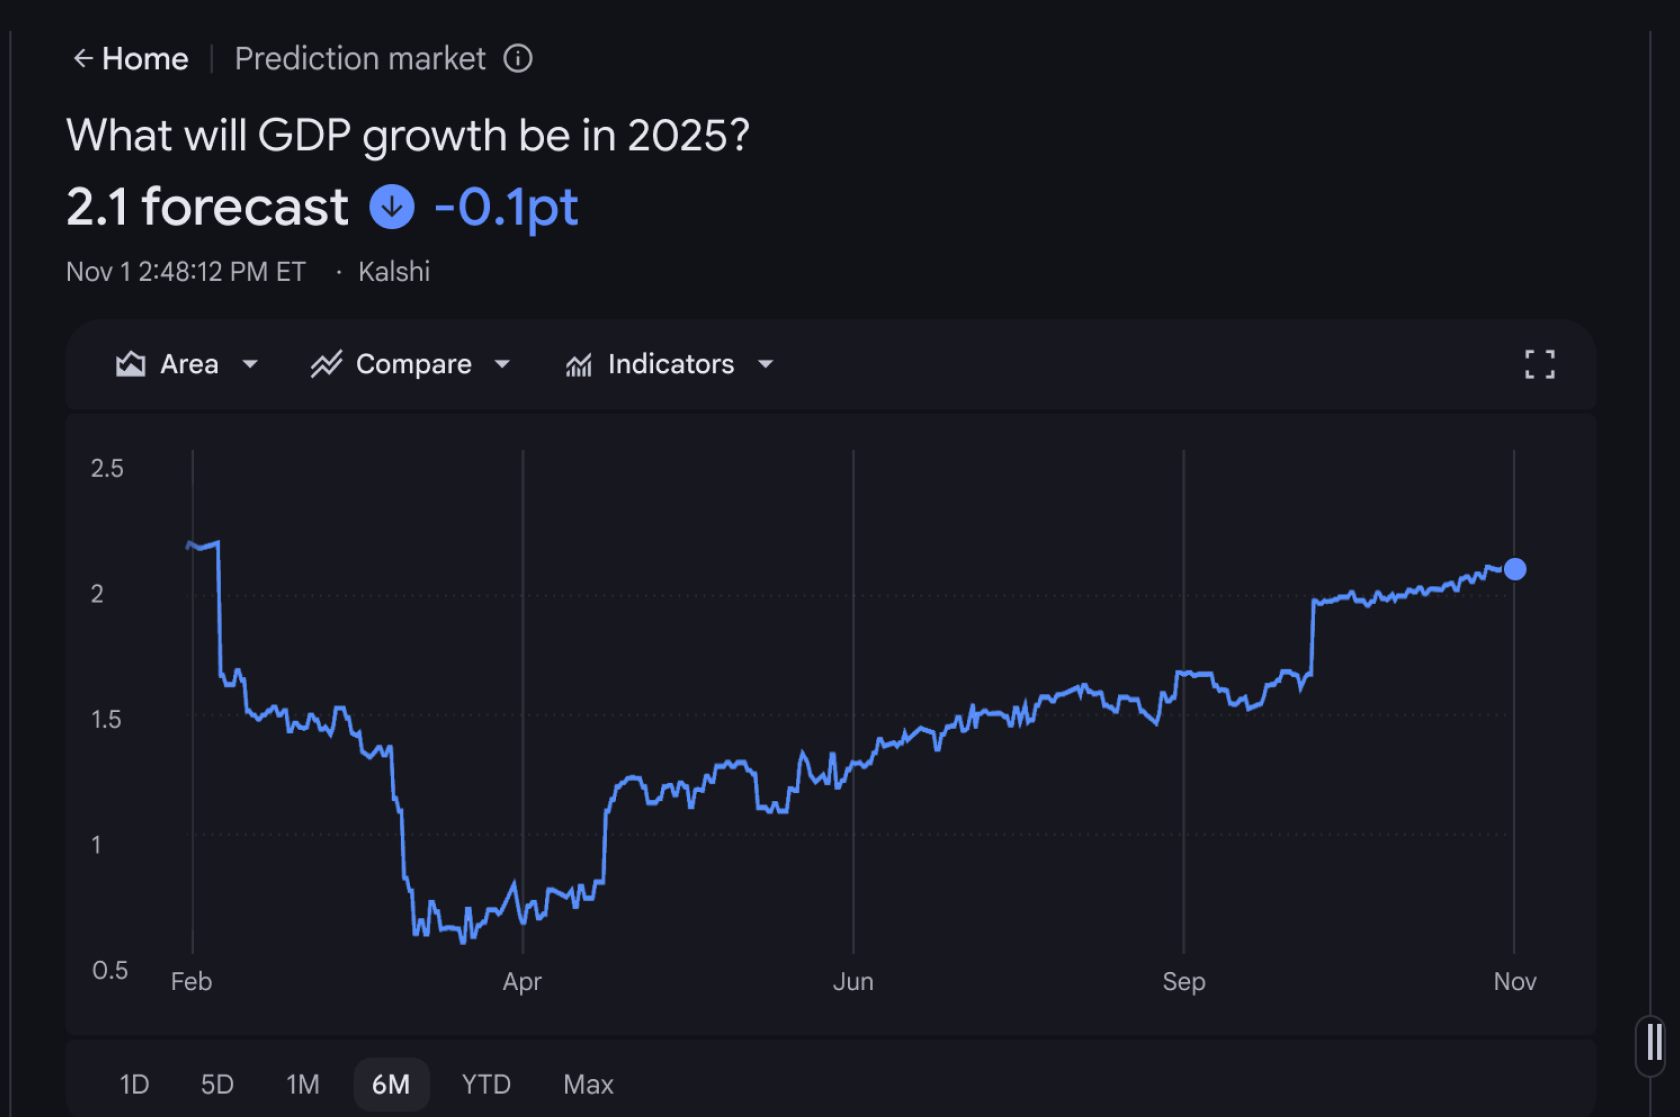Expand the Area chart type dropdown

251,364
